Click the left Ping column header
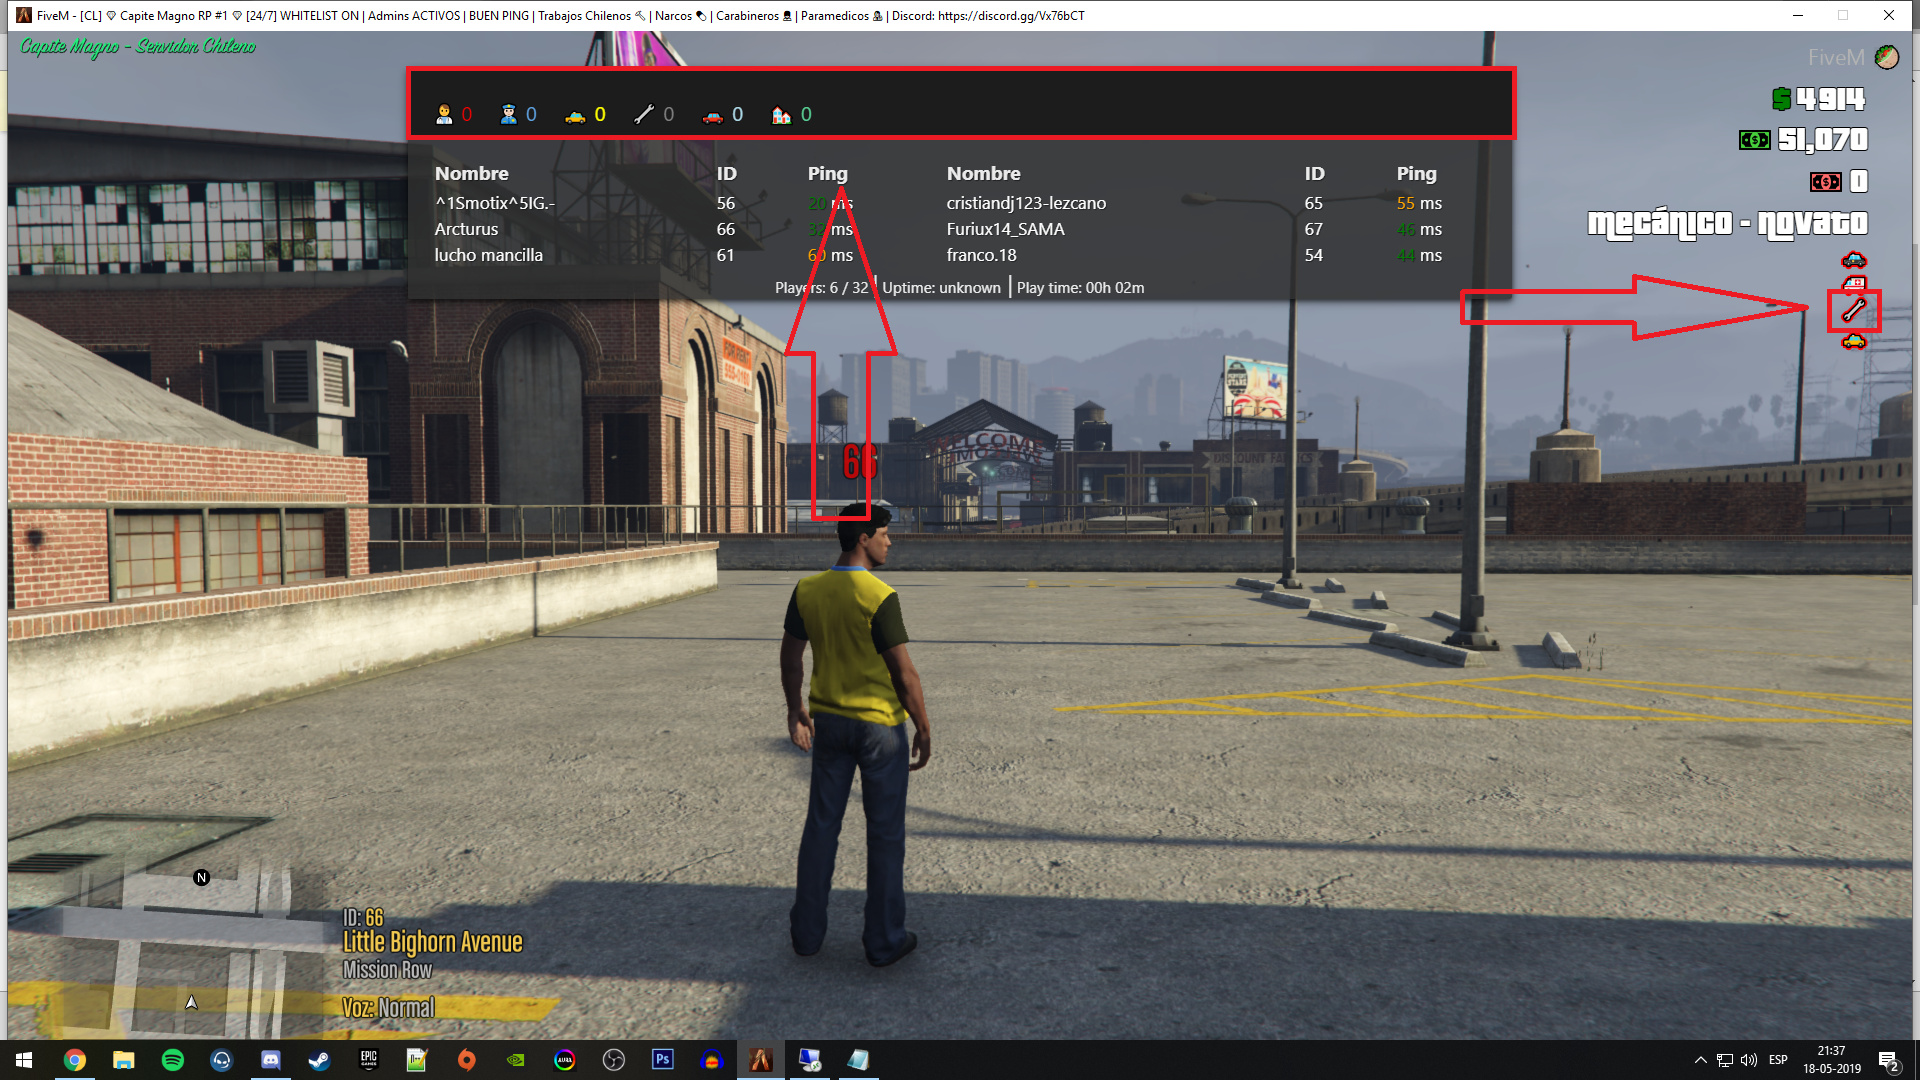The image size is (1920, 1080). [827, 173]
